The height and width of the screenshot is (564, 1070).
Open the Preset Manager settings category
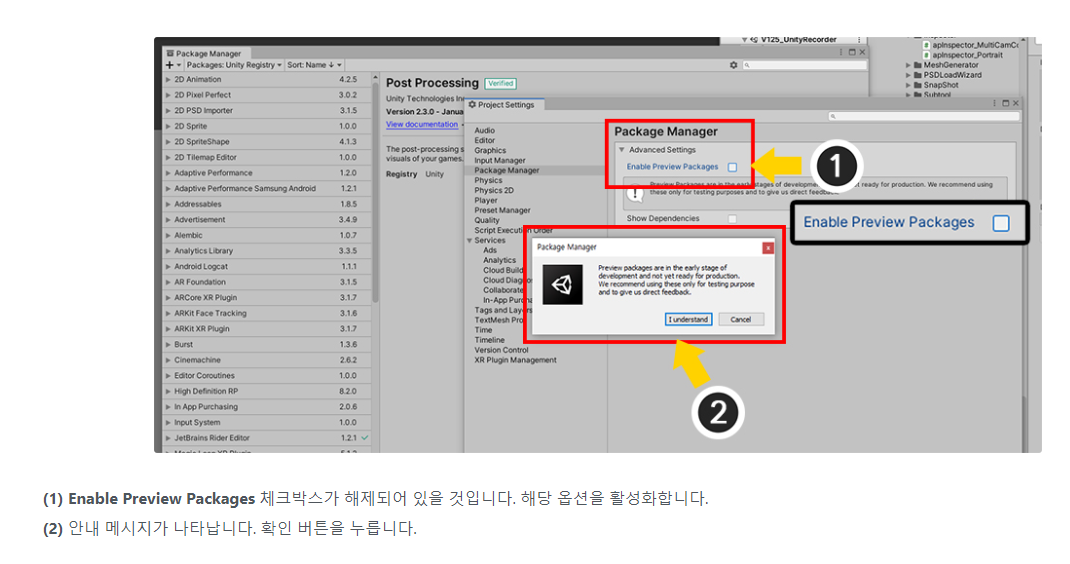click(x=502, y=210)
